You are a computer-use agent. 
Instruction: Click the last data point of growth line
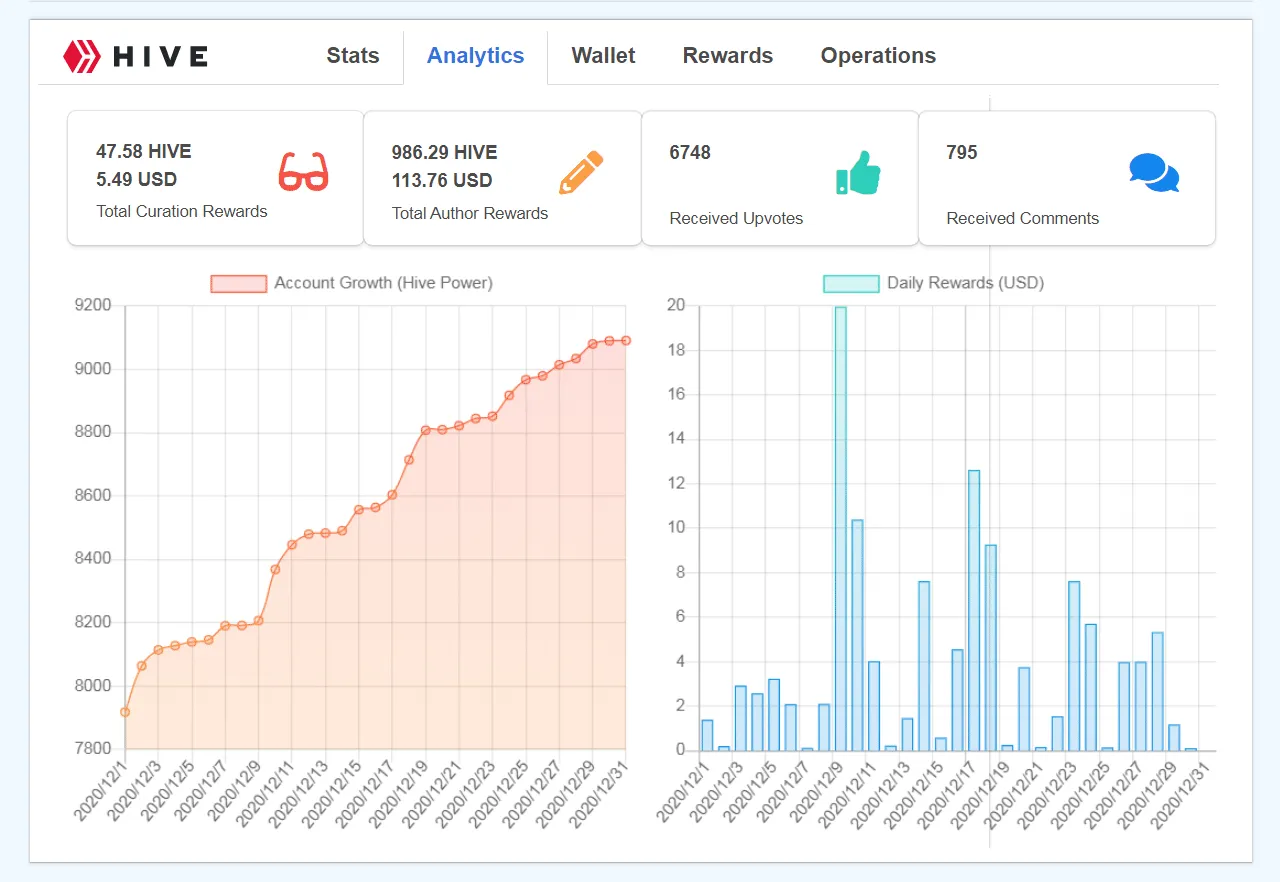pyautogui.click(x=626, y=340)
